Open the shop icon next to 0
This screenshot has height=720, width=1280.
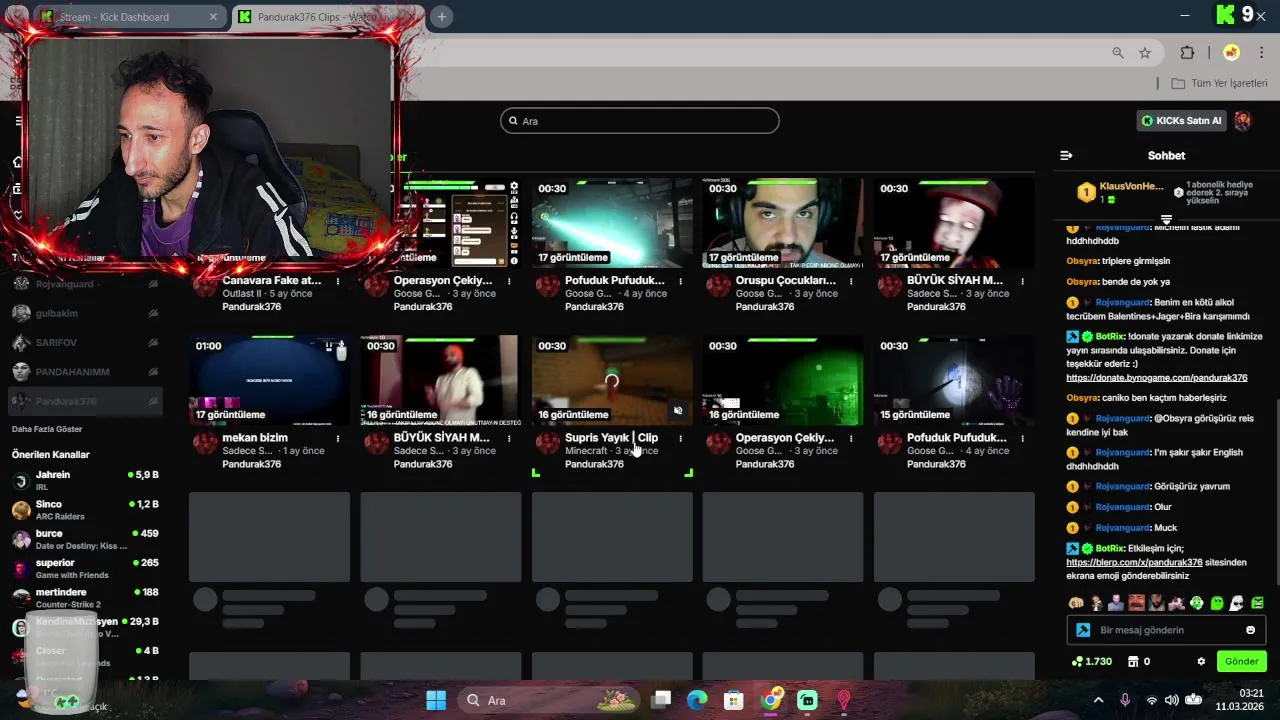click(1133, 661)
